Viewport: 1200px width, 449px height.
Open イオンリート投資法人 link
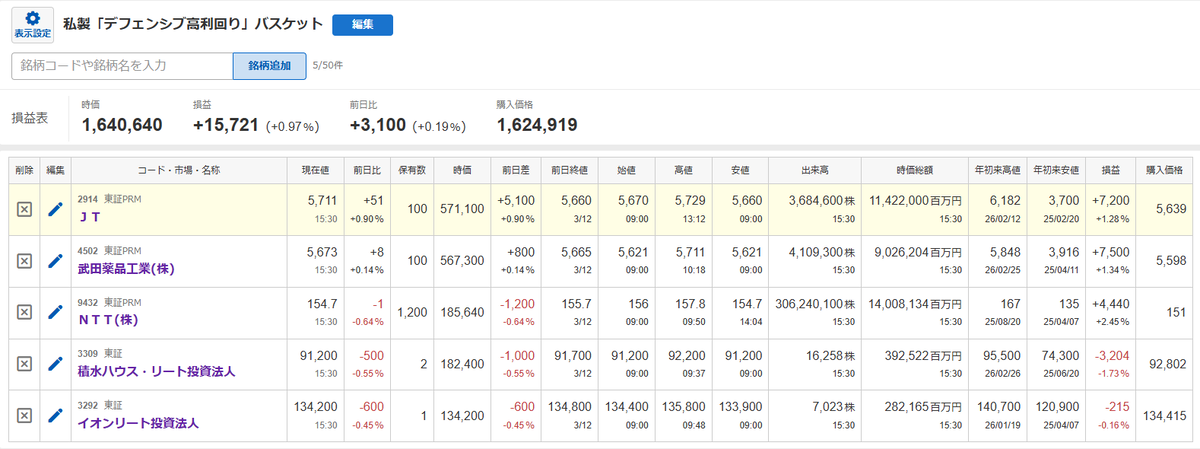click(x=138, y=422)
